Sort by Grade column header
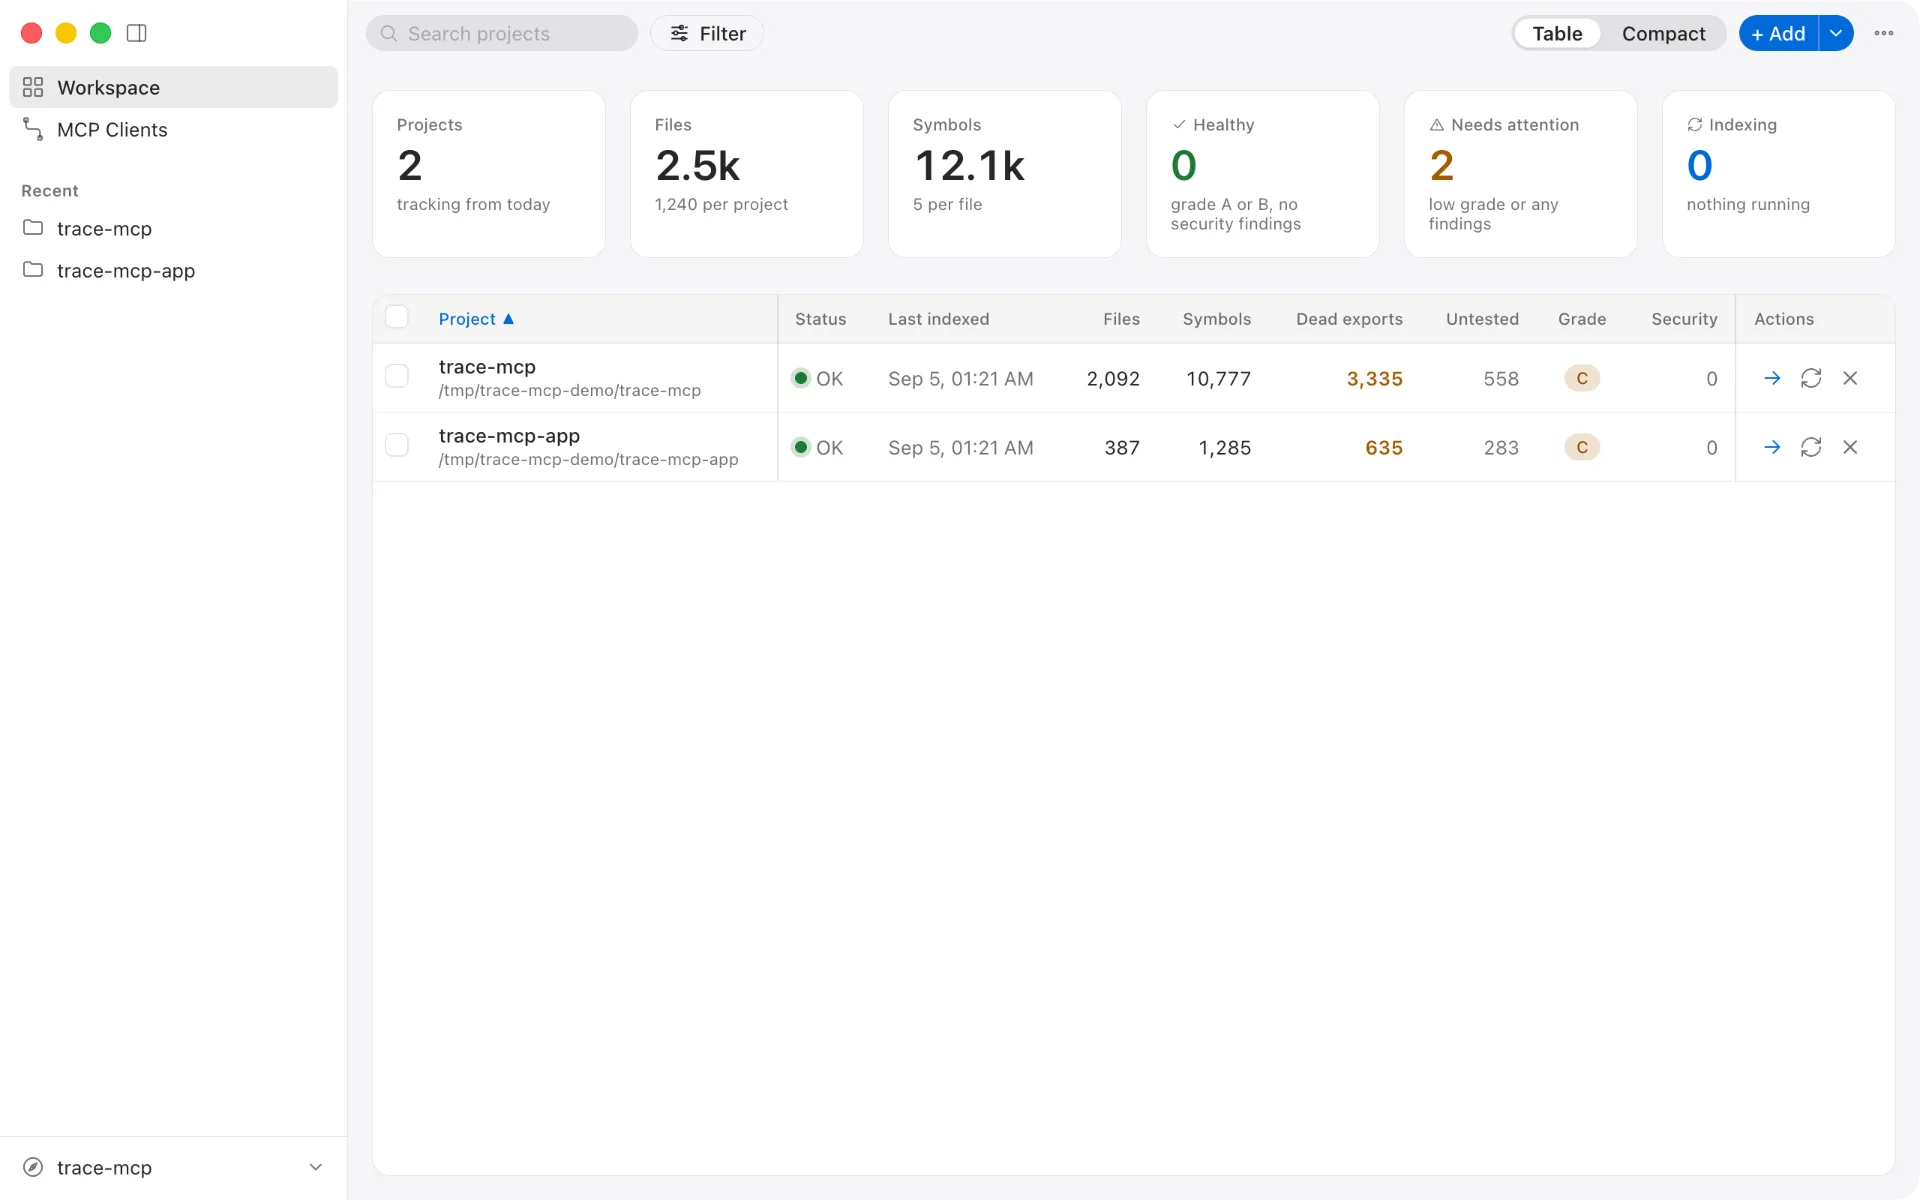Image resolution: width=1920 pixels, height=1200 pixels. (1582, 319)
